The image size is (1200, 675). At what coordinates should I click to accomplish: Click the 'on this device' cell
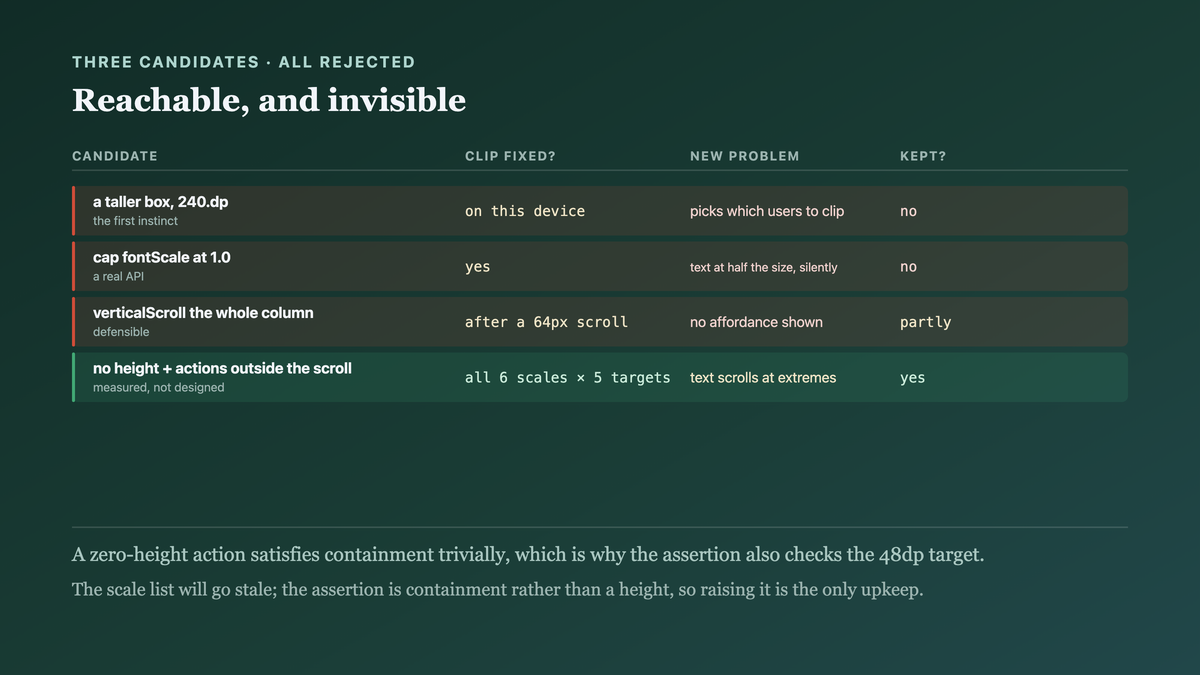[x=525, y=211]
